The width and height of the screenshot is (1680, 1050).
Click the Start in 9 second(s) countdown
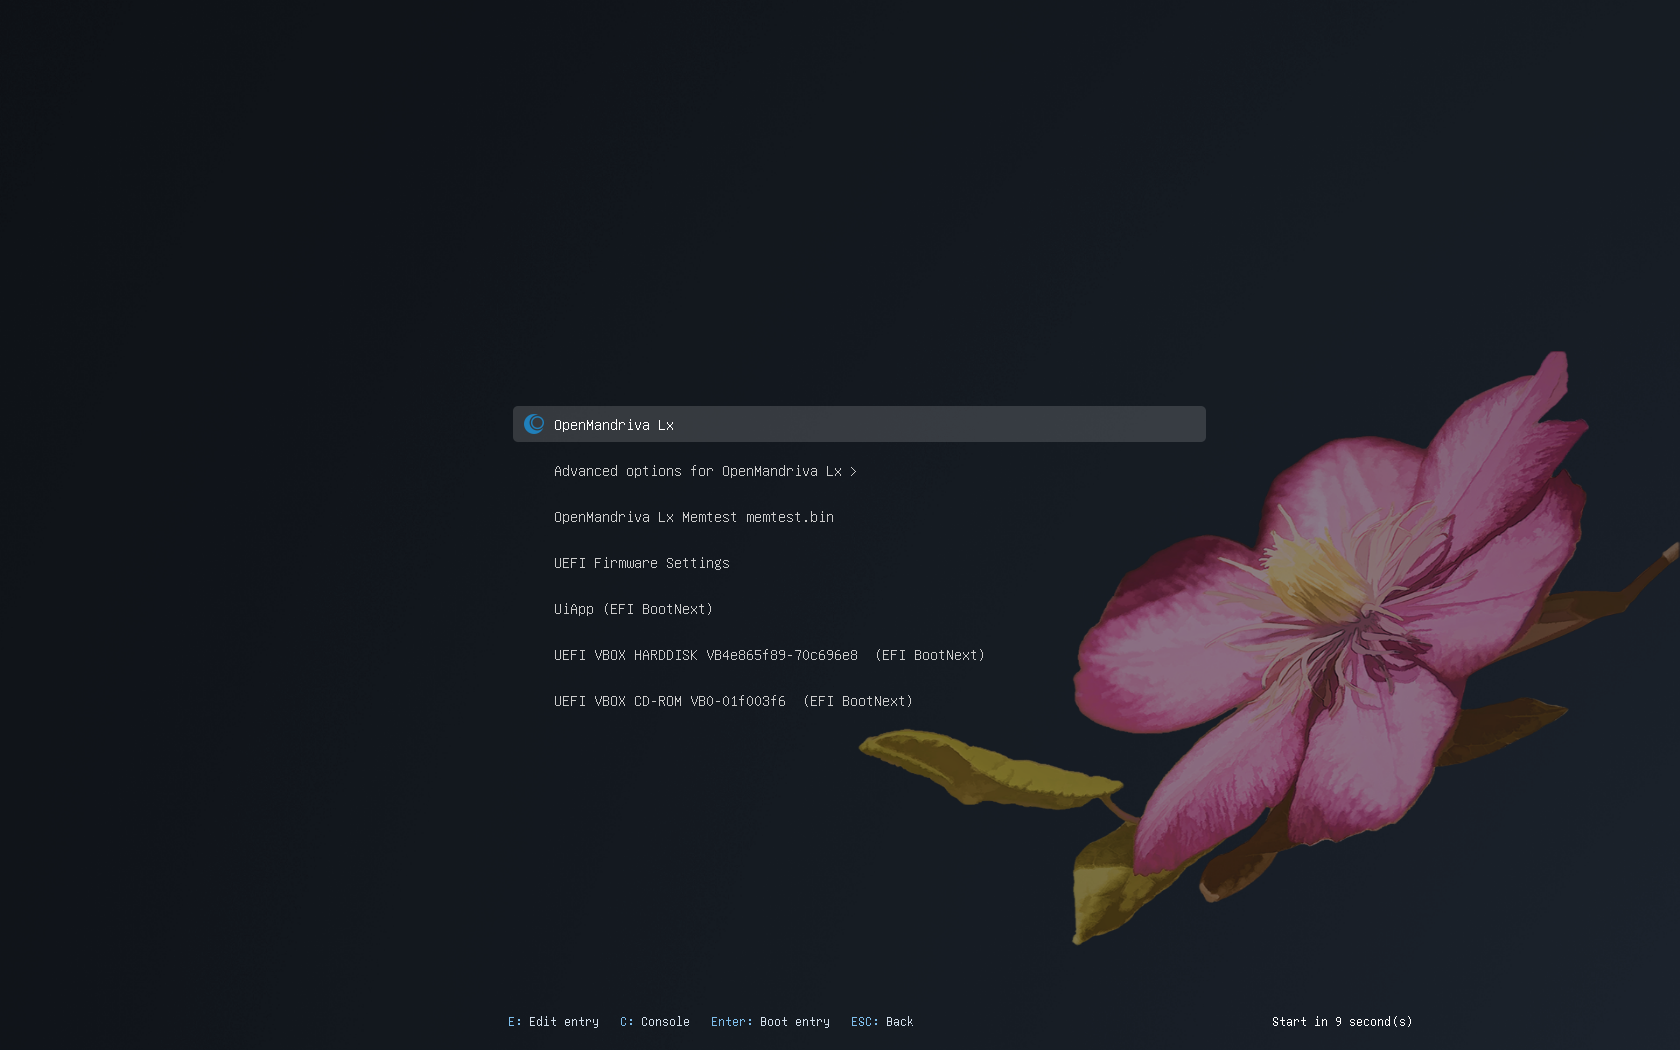pyautogui.click(x=1342, y=1022)
